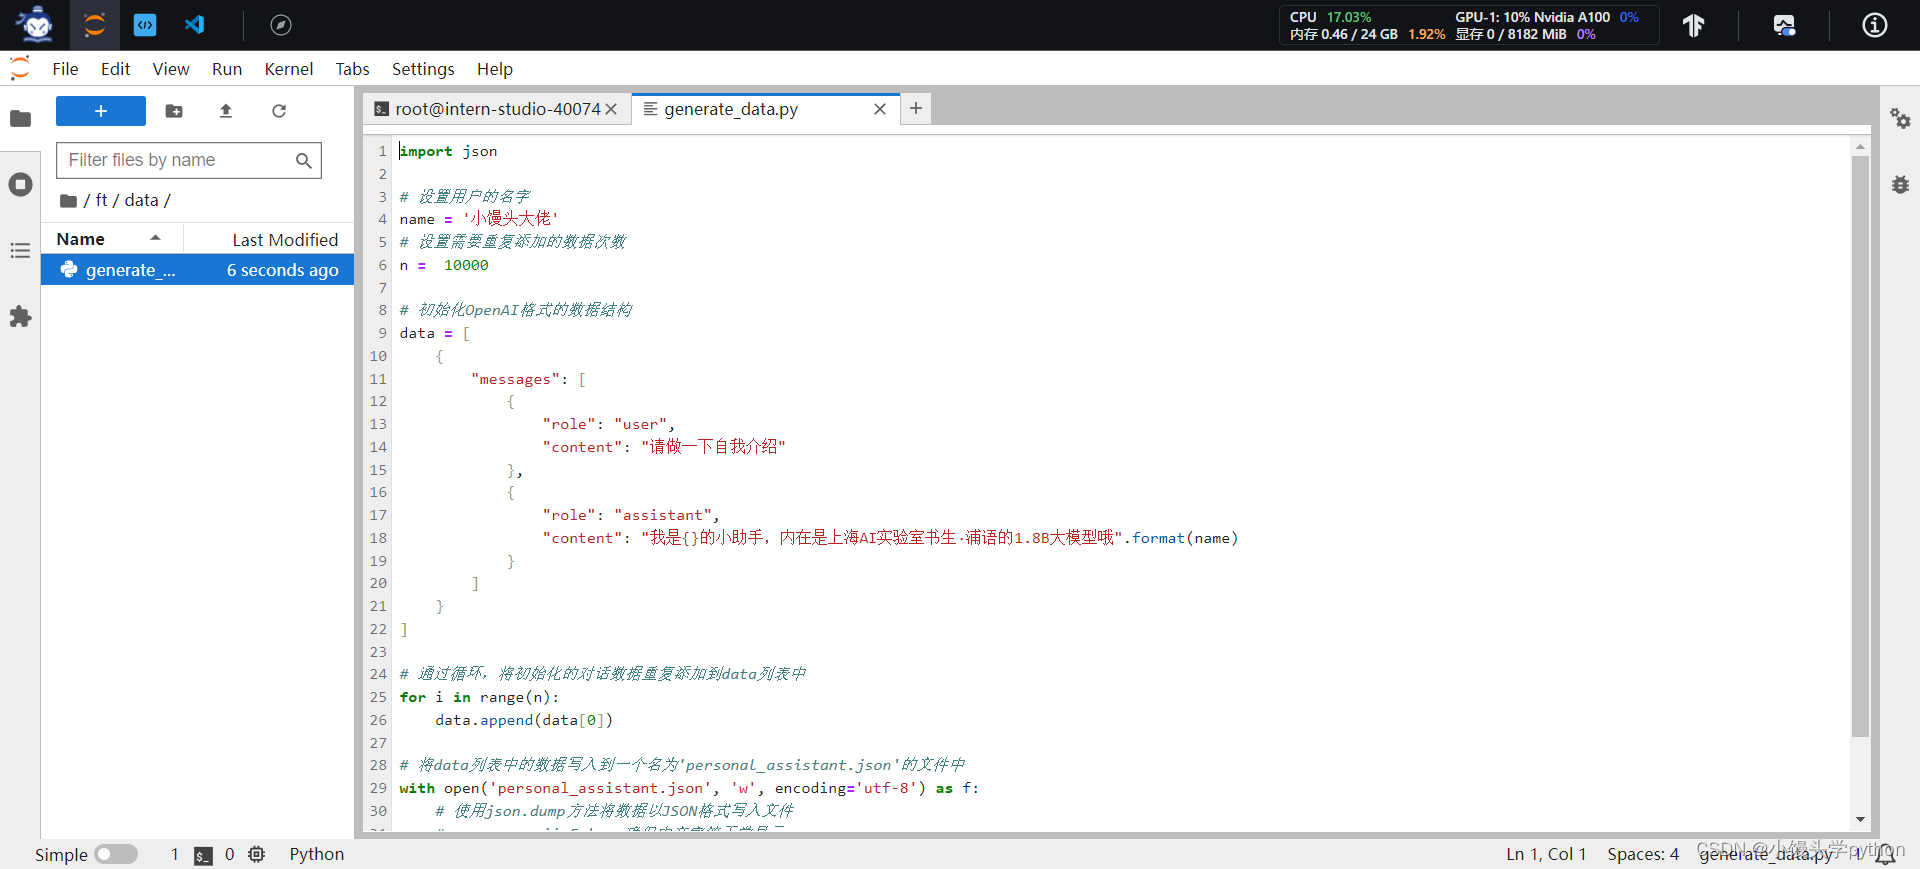Click the InternStudio mascot logo
Viewport: 1920px width, 869px height.
point(36,24)
